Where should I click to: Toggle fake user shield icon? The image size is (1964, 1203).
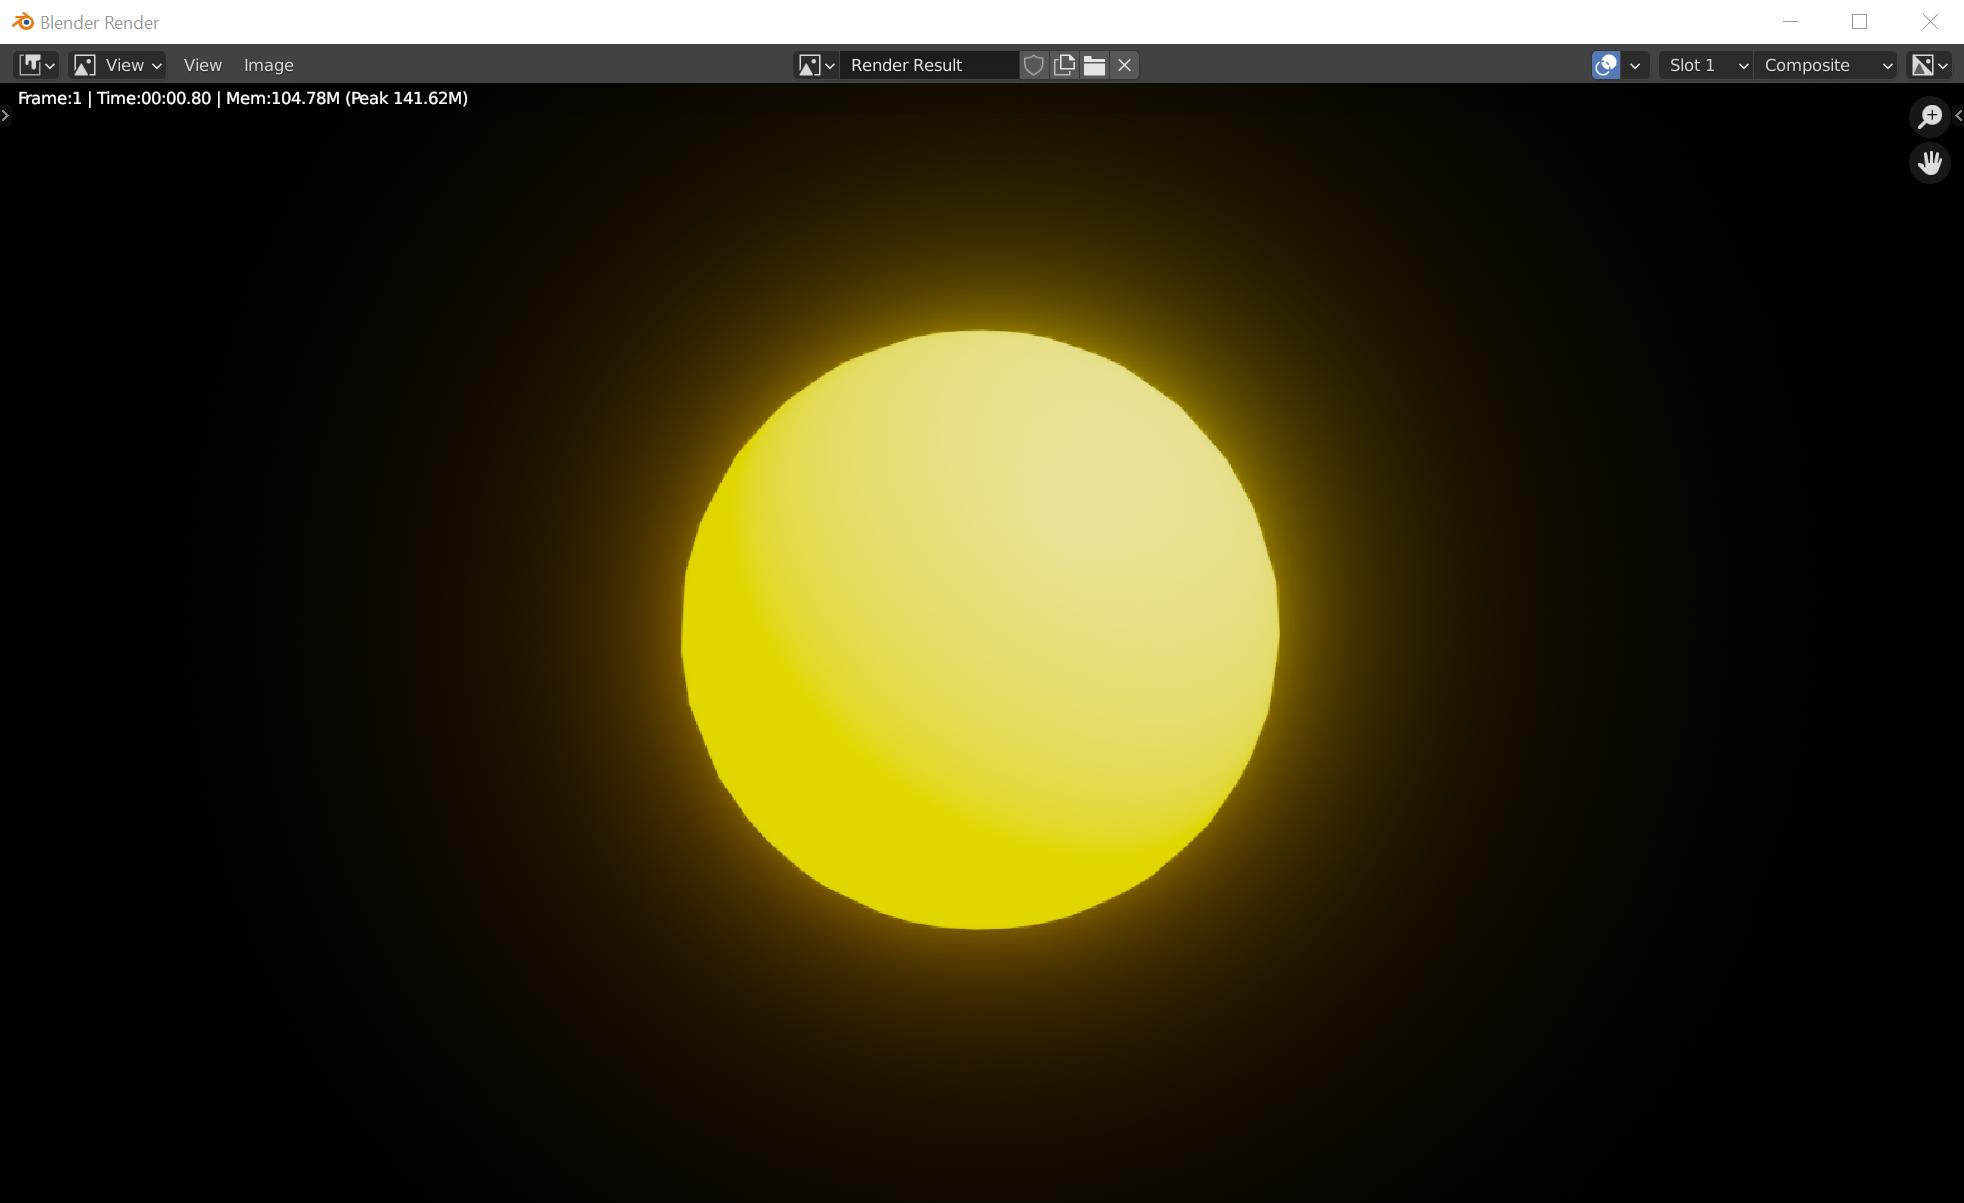tap(1034, 65)
